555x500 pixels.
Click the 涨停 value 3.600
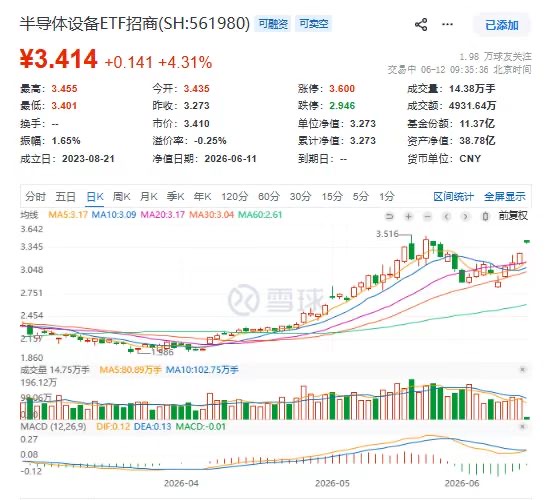[x=342, y=88]
